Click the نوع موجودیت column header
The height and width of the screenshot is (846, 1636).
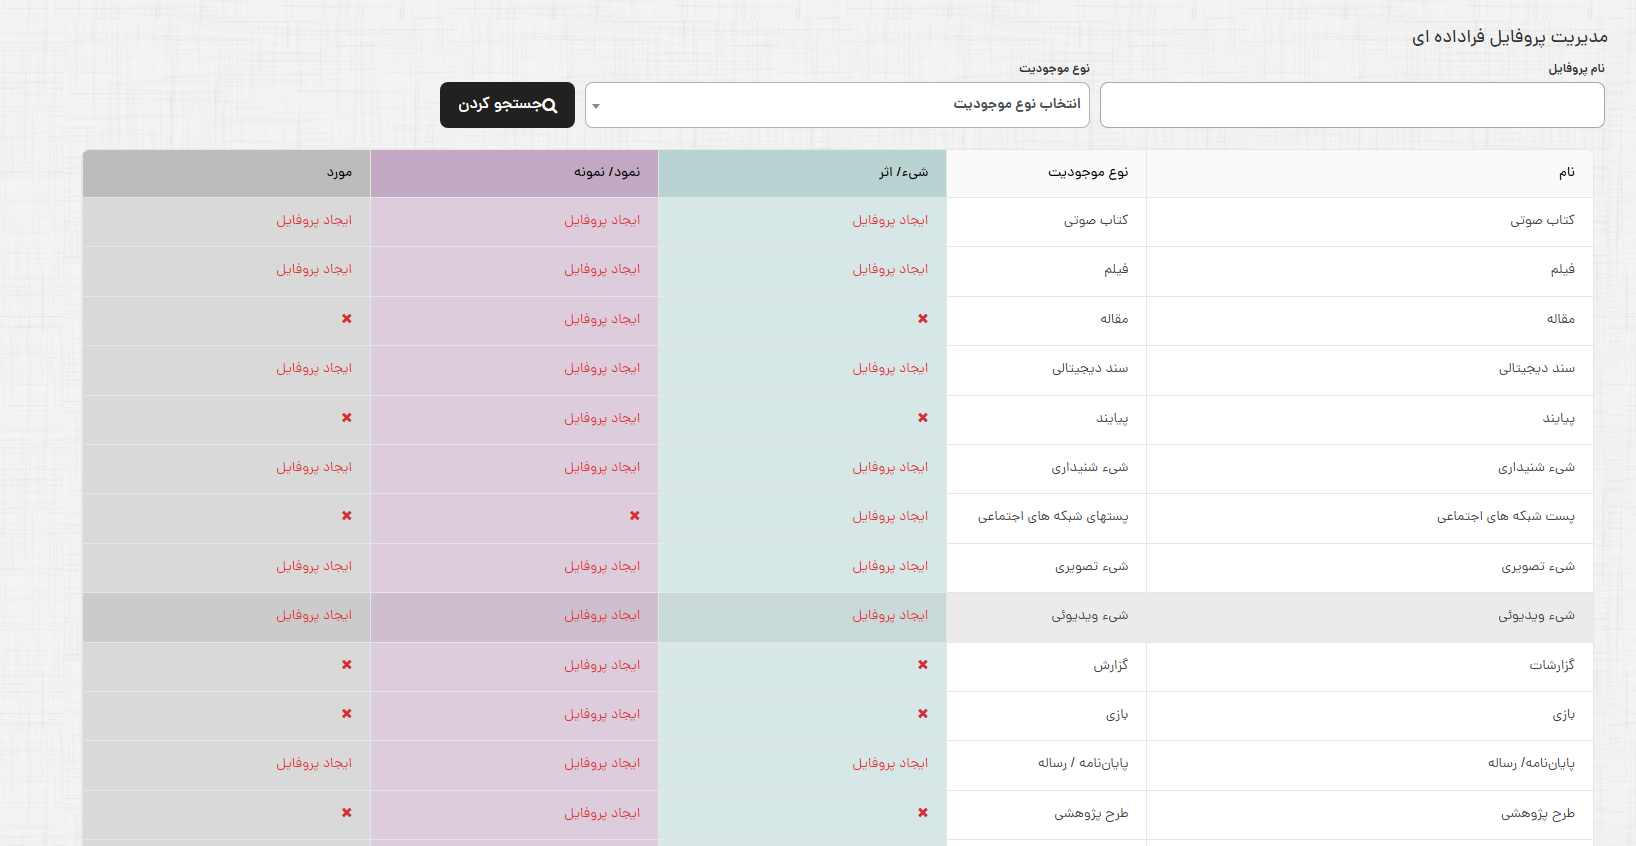coord(1087,173)
